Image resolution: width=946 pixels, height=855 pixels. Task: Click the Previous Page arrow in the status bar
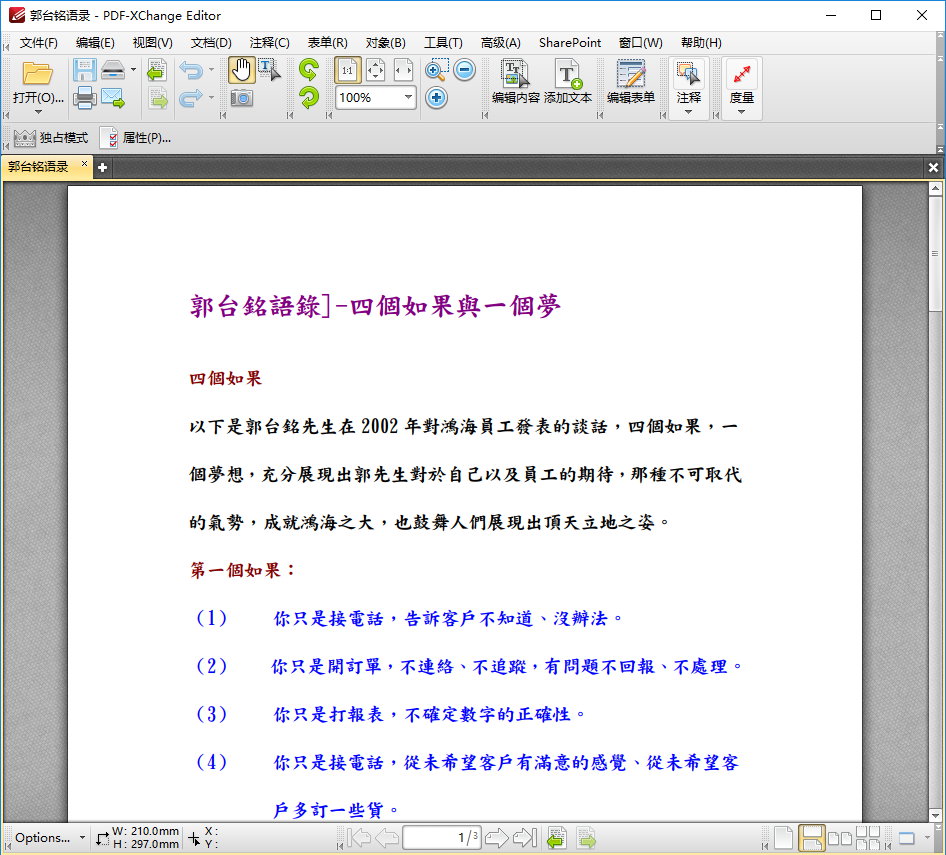pos(387,838)
